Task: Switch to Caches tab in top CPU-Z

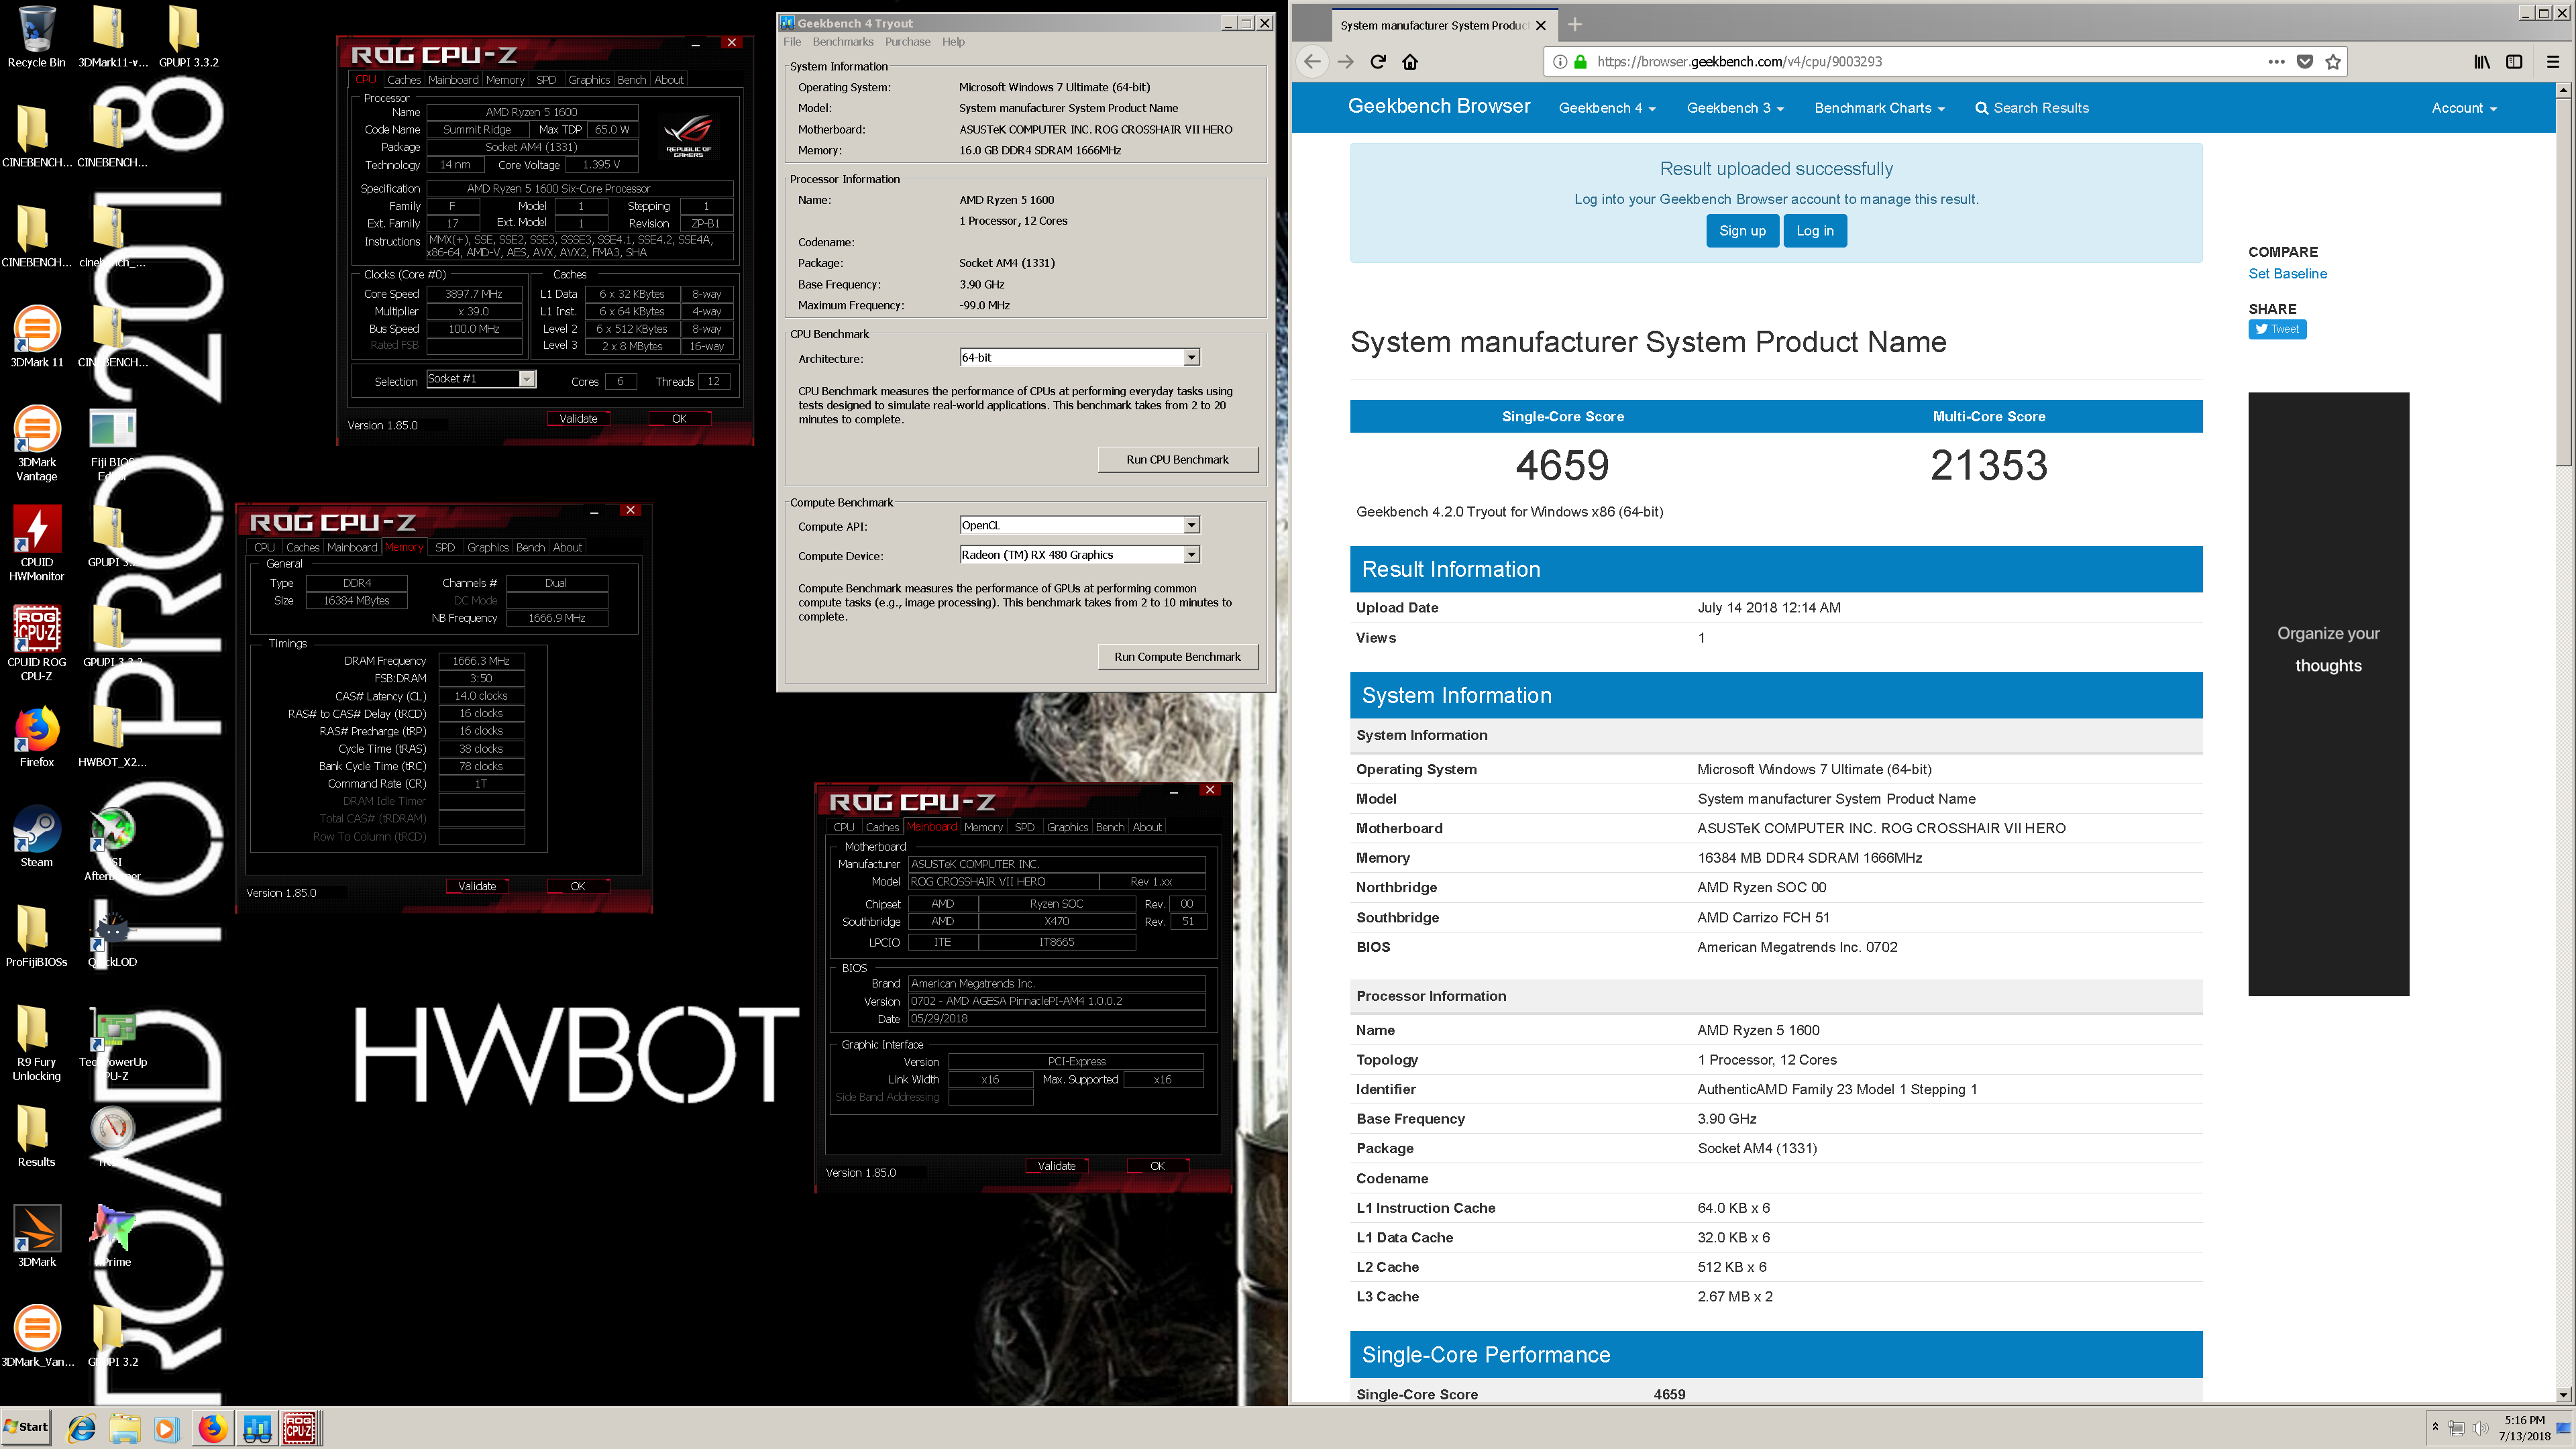Action: point(404,80)
